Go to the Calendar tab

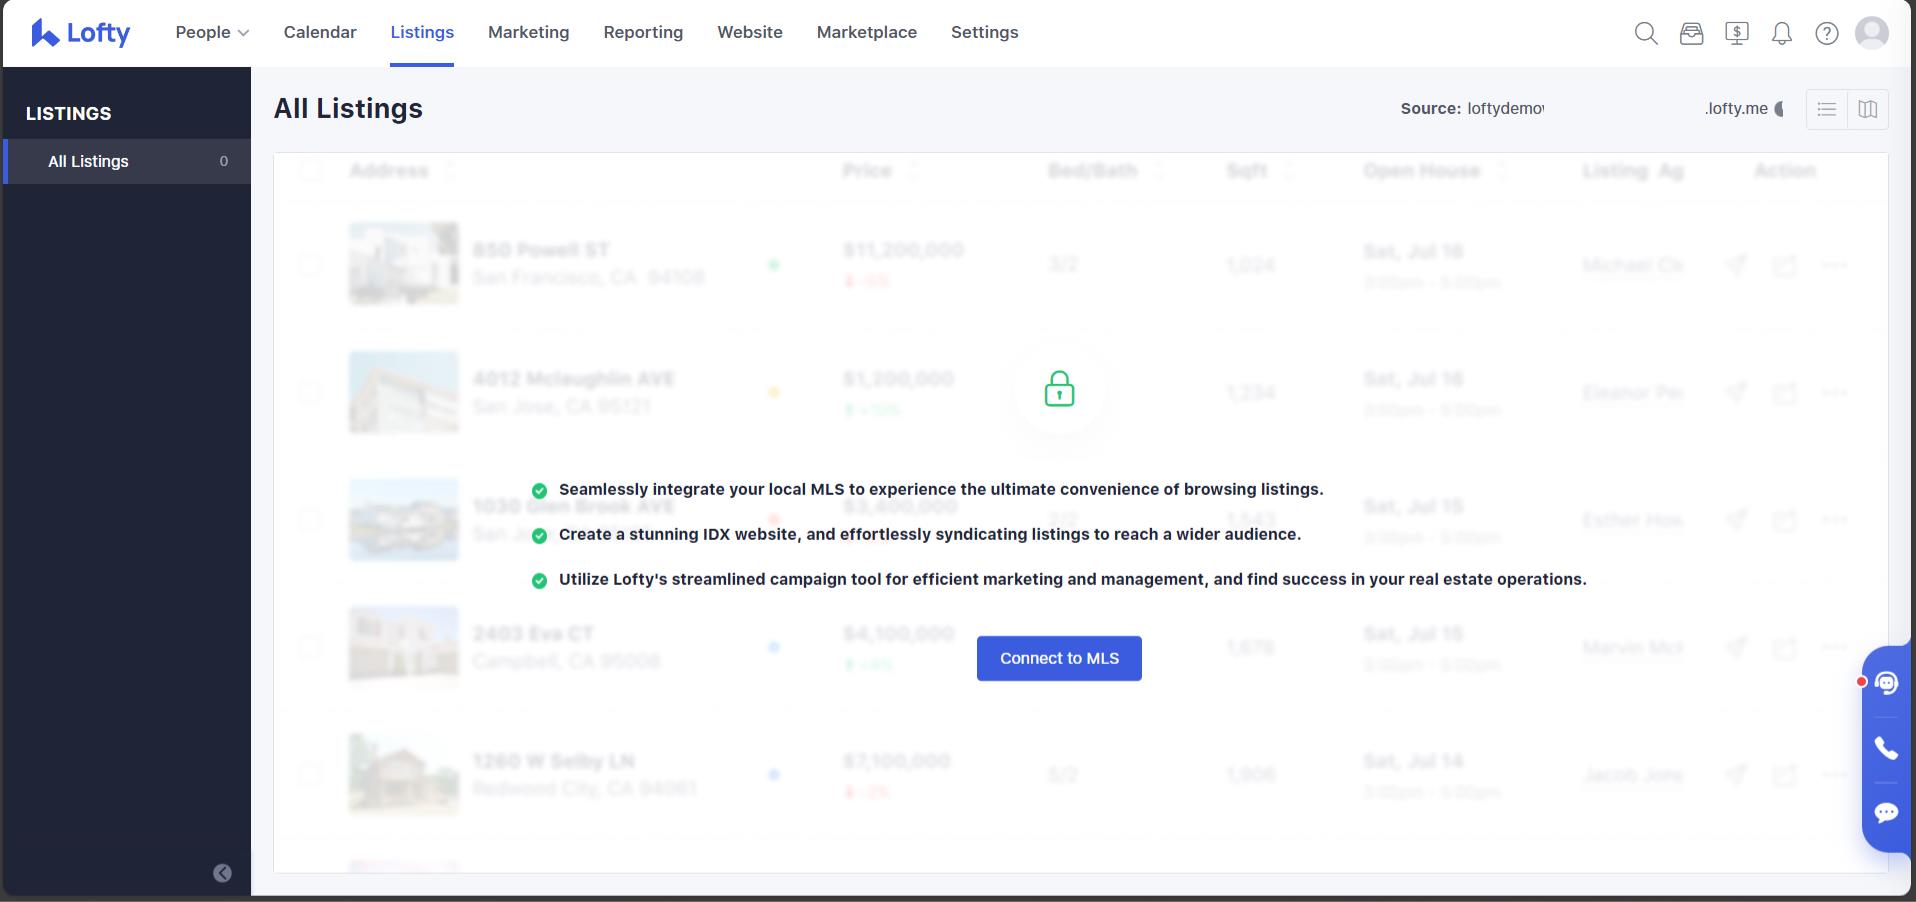click(x=320, y=32)
